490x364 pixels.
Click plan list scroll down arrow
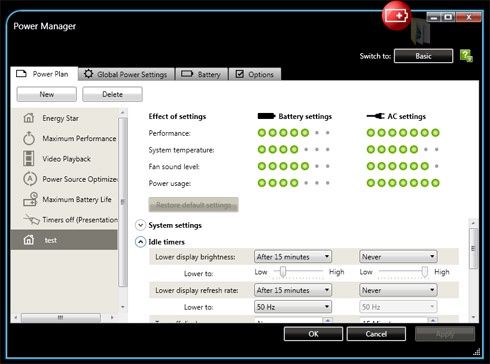click(123, 307)
